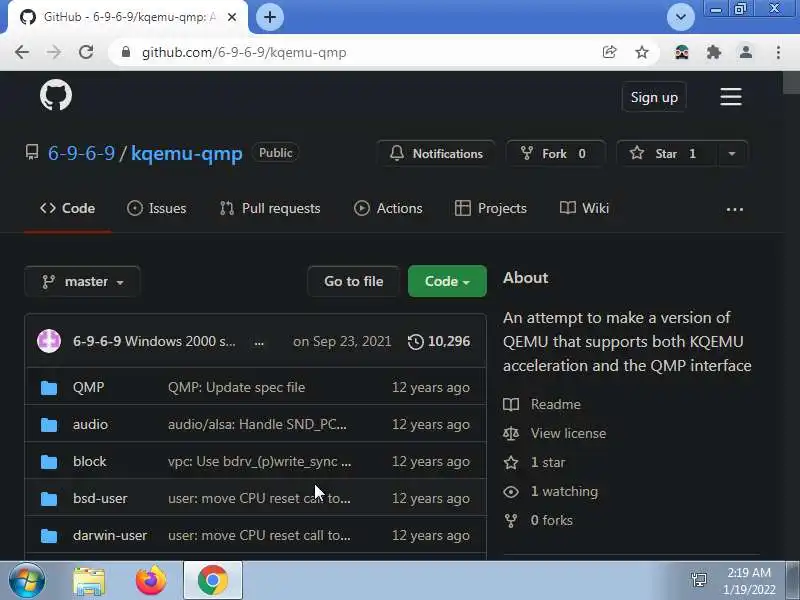Image resolution: width=800 pixels, height=600 pixels.
Task: Switch to the Code tab
Action: pos(67,208)
